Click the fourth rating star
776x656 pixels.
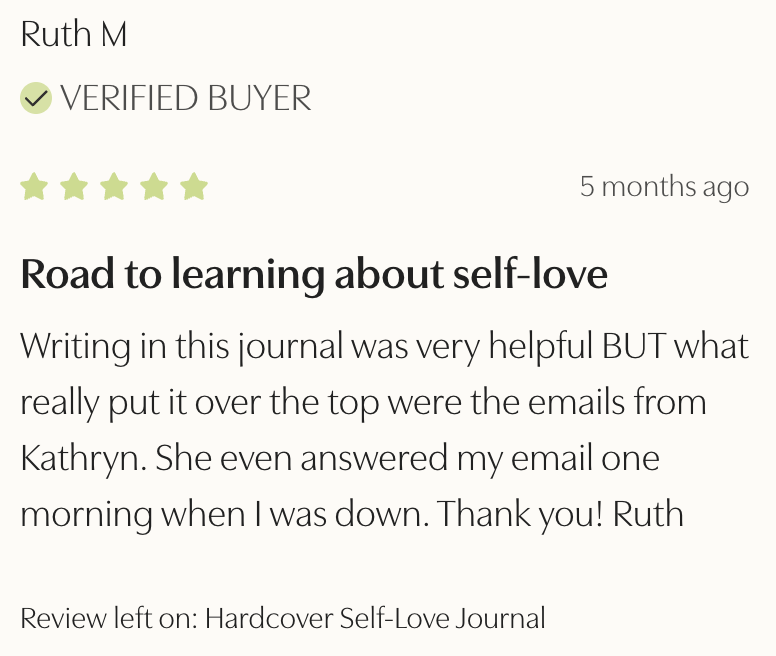[x=154, y=187]
